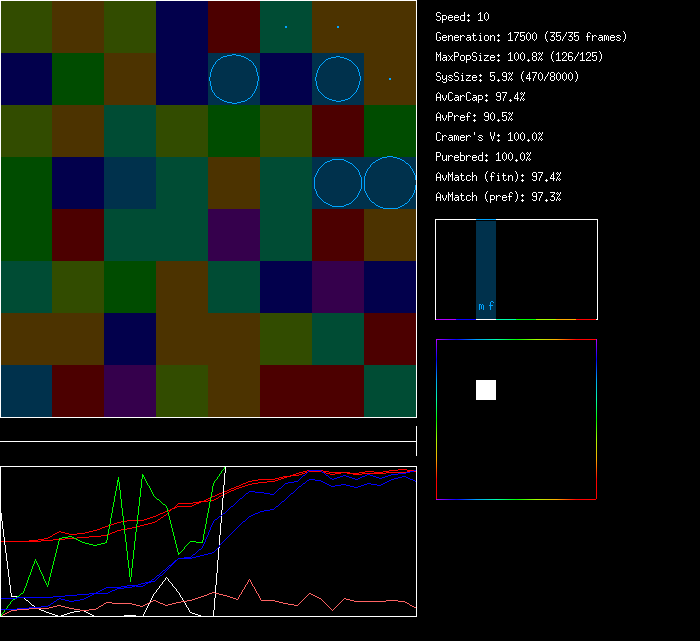Click the purple cell in the bottom grid row
The image size is (700, 641).
130,391
